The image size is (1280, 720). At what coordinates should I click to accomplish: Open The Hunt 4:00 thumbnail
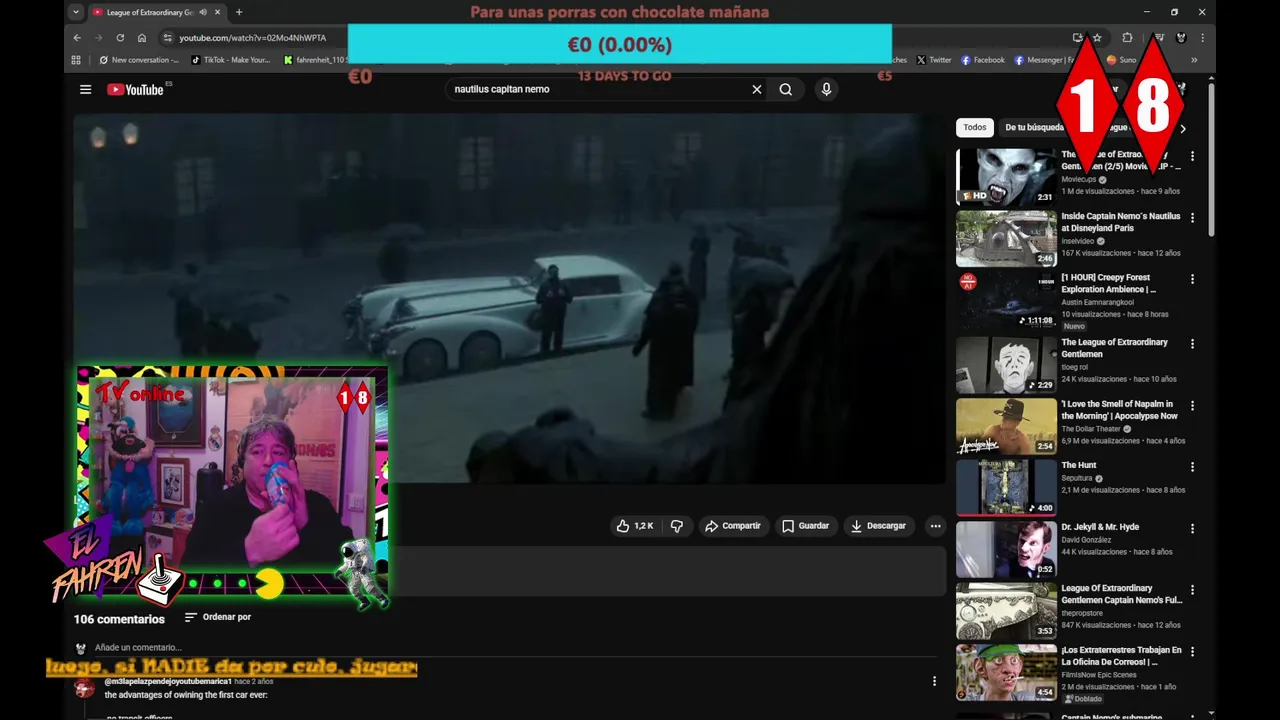point(1006,487)
